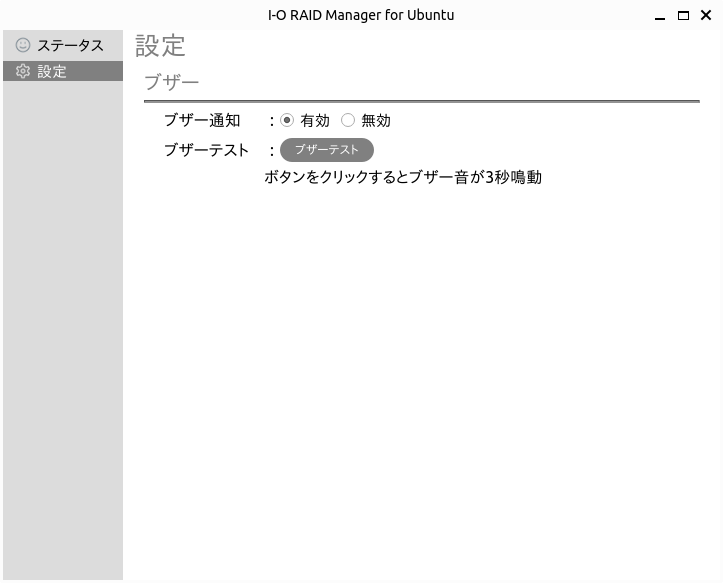
Task: Enable buzzer notification with 有効 radio
Action: (x=287, y=120)
